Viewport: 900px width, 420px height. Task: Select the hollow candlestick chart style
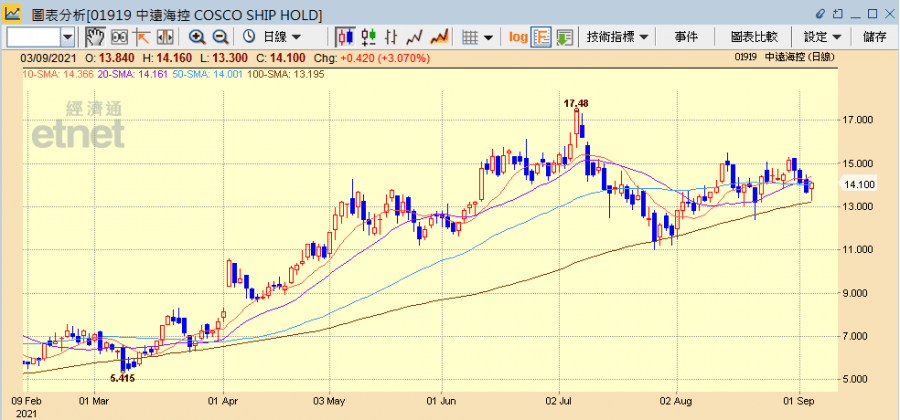(369, 37)
